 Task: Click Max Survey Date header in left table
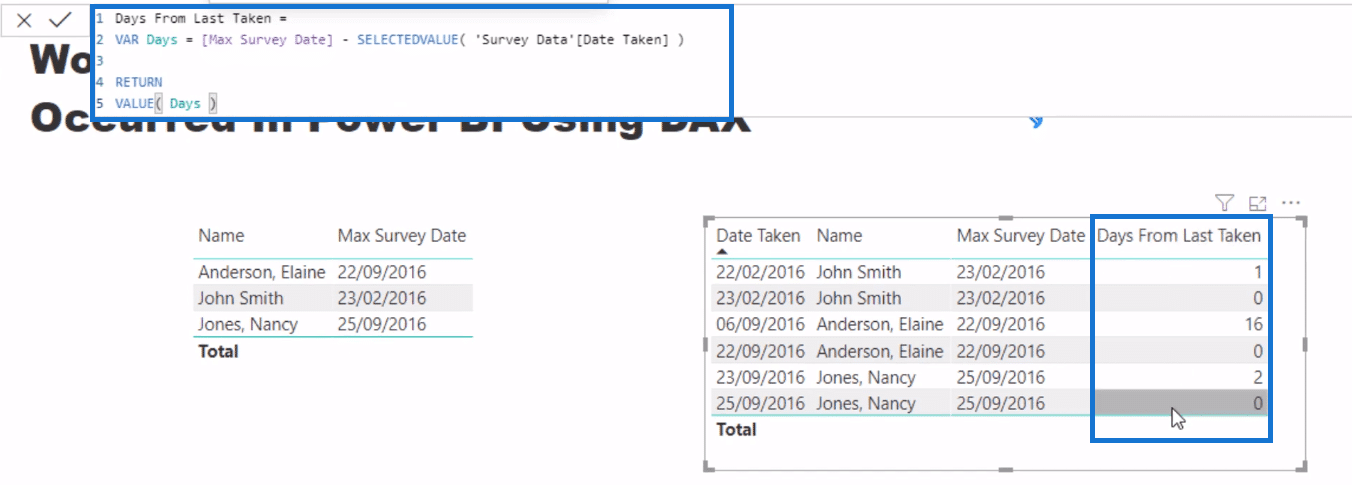coord(402,236)
